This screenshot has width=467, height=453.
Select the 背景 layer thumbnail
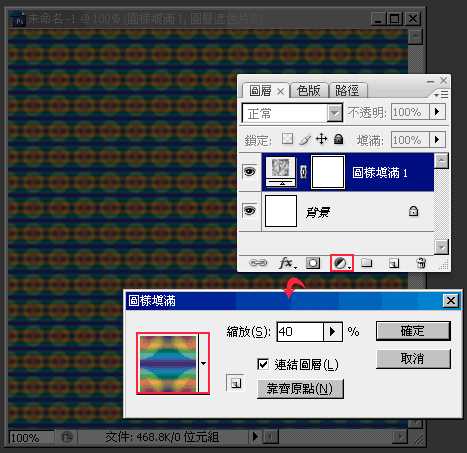[x=281, y=211]
